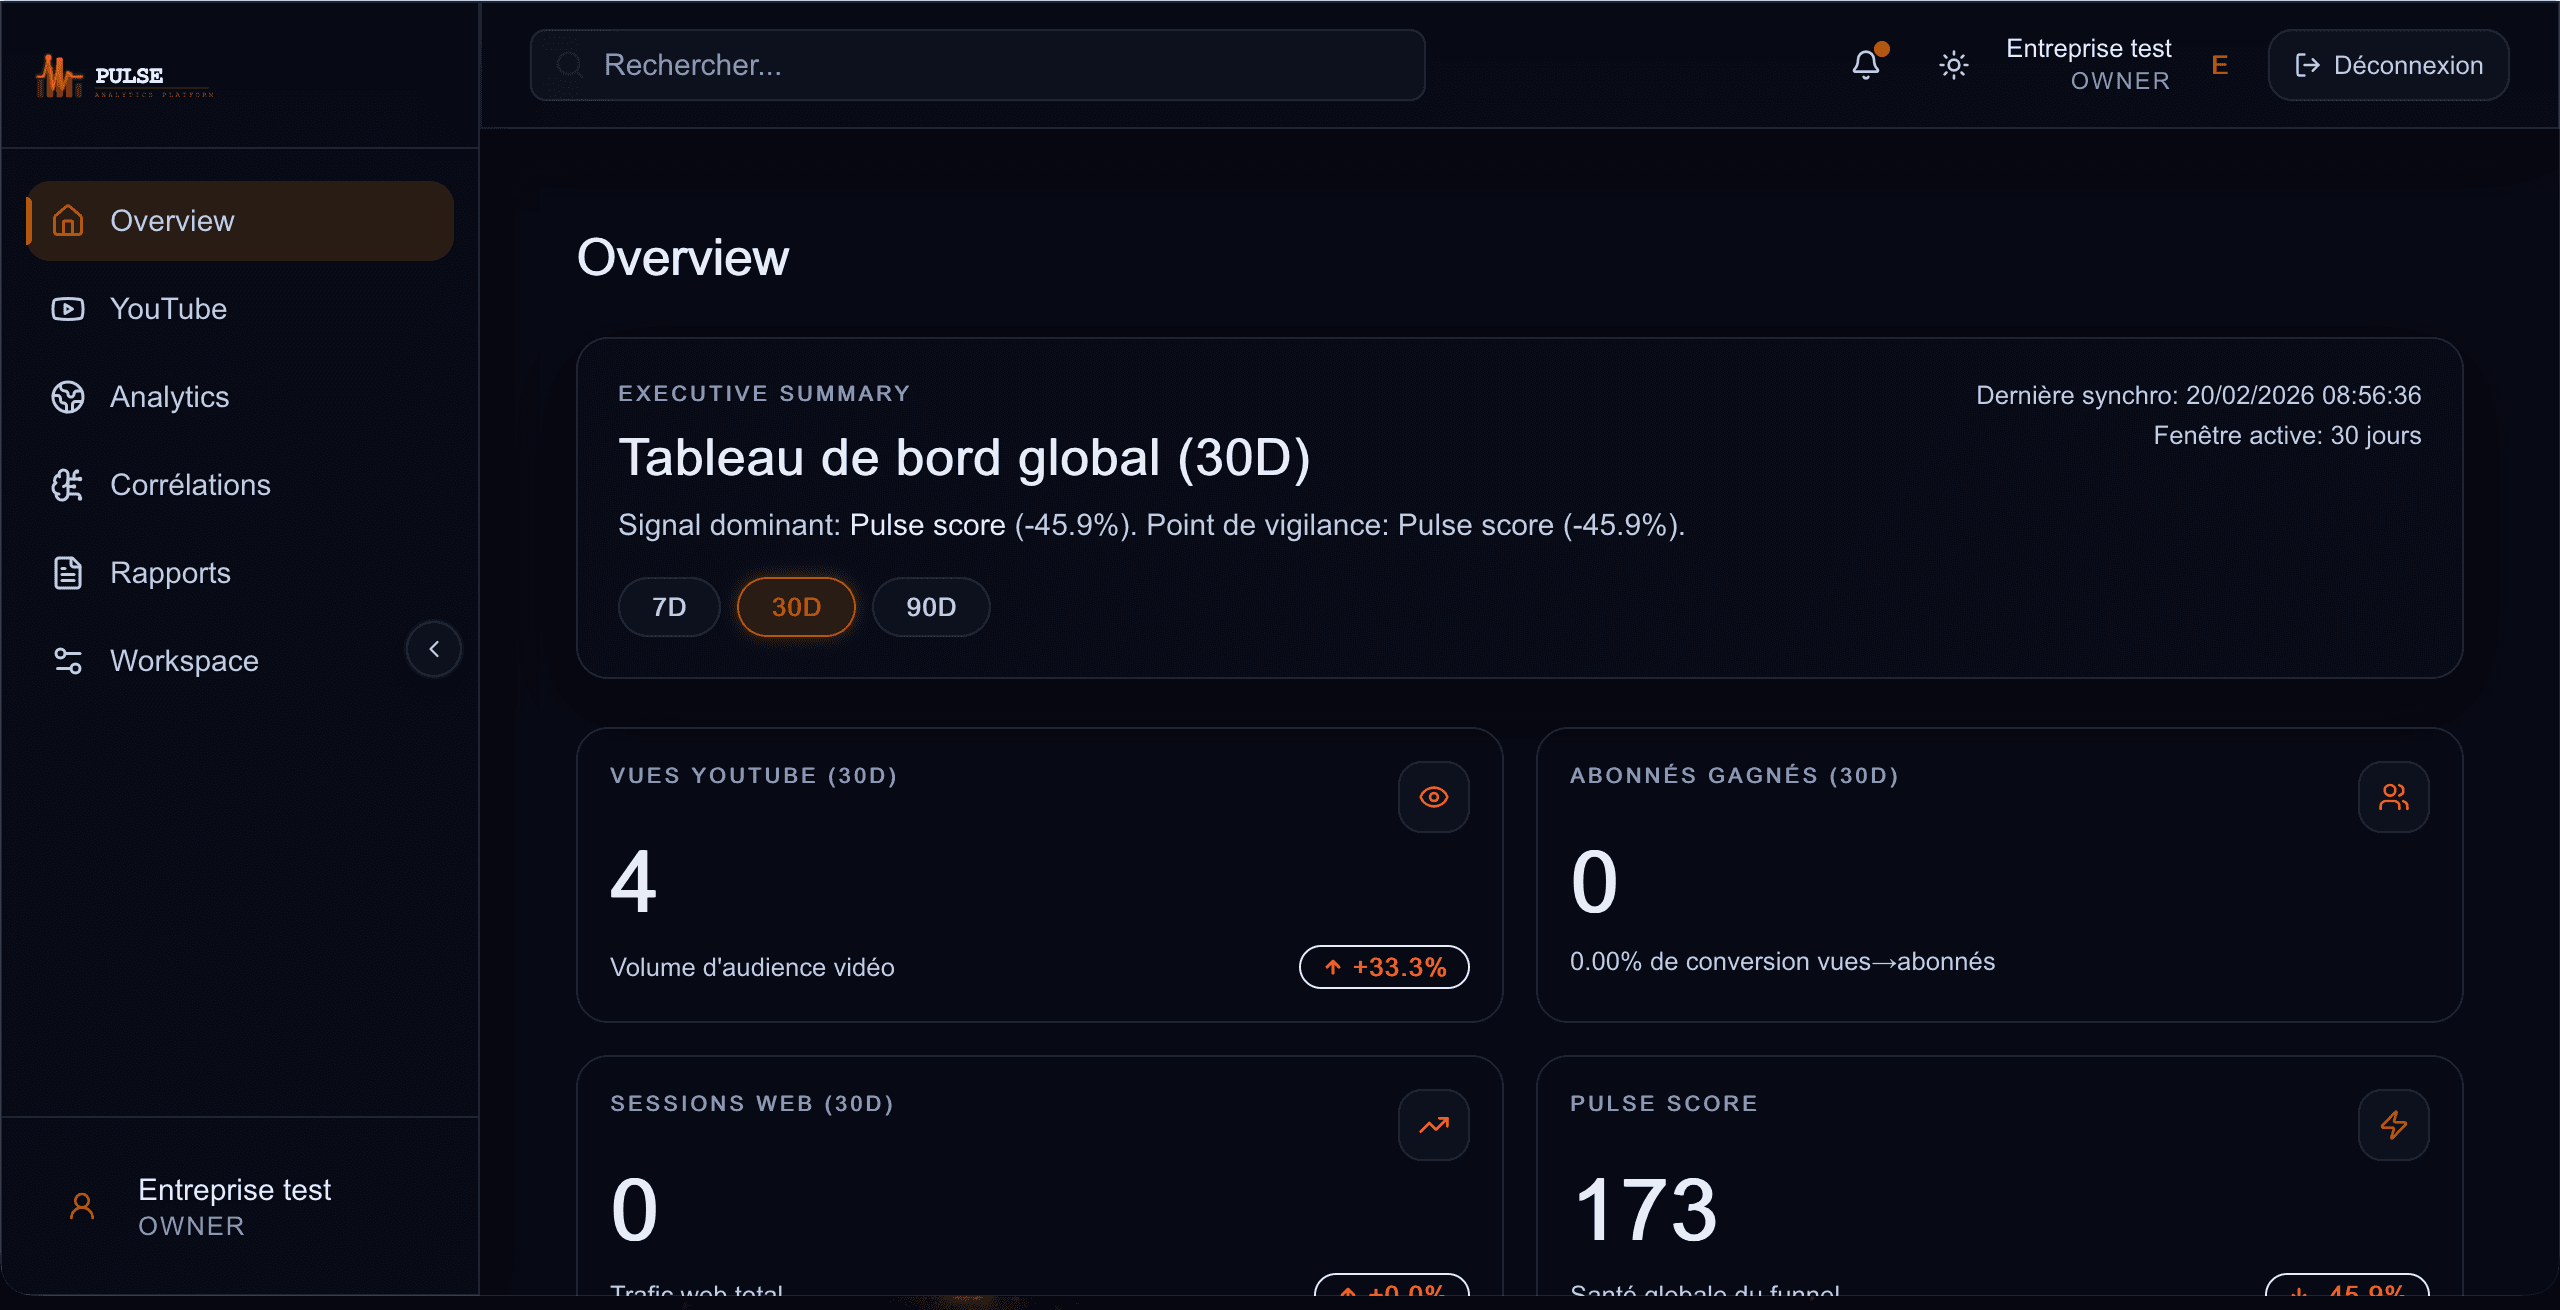Keep the 30D window active by clicking it
Viewport: 2560px width, 1310px height.
(795, 606)
